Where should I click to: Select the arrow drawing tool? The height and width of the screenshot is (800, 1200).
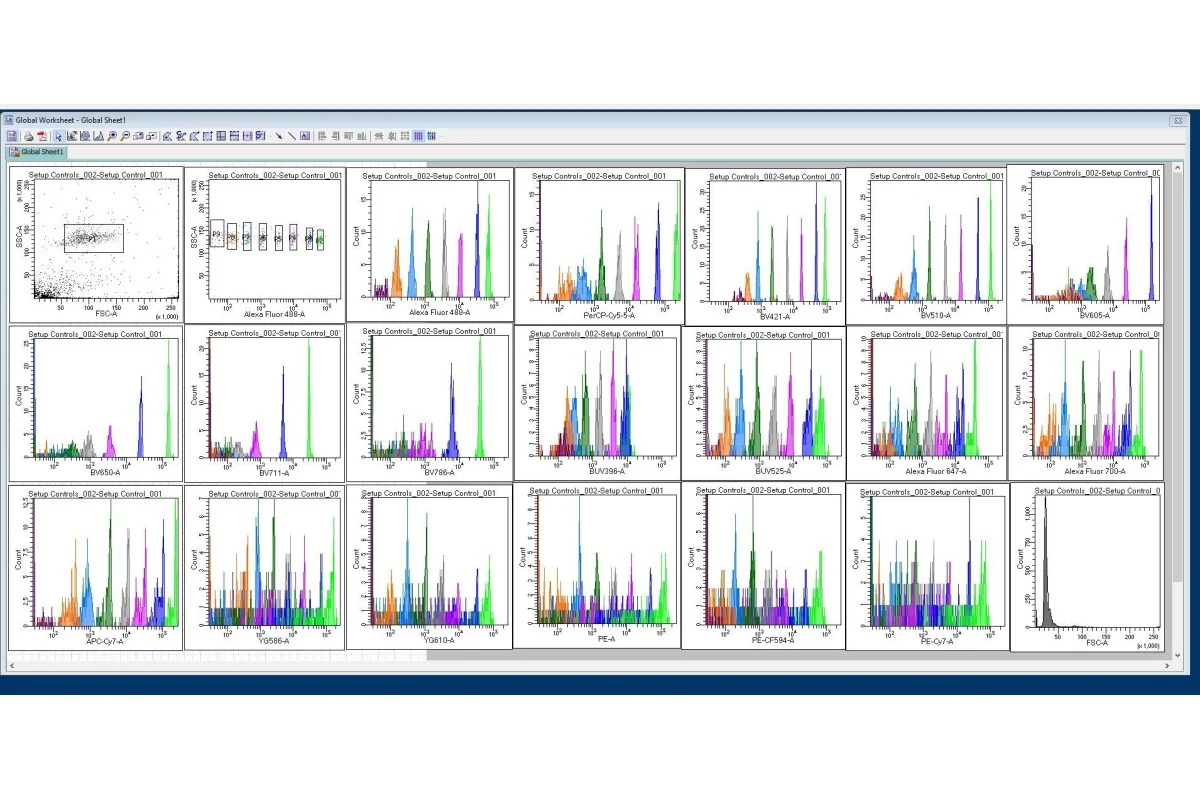[x=279, y=136]
